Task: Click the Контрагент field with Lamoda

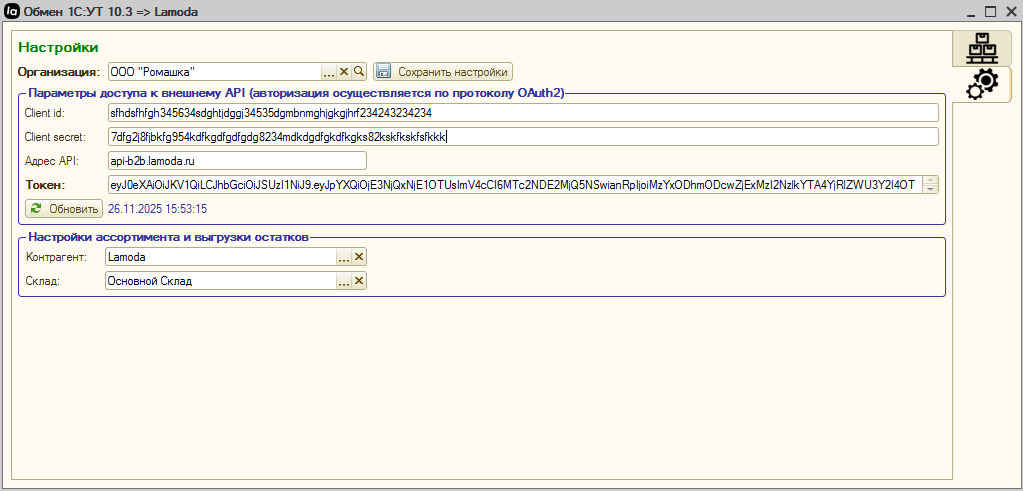Action: pyautogui.click(x=221, y=257)
